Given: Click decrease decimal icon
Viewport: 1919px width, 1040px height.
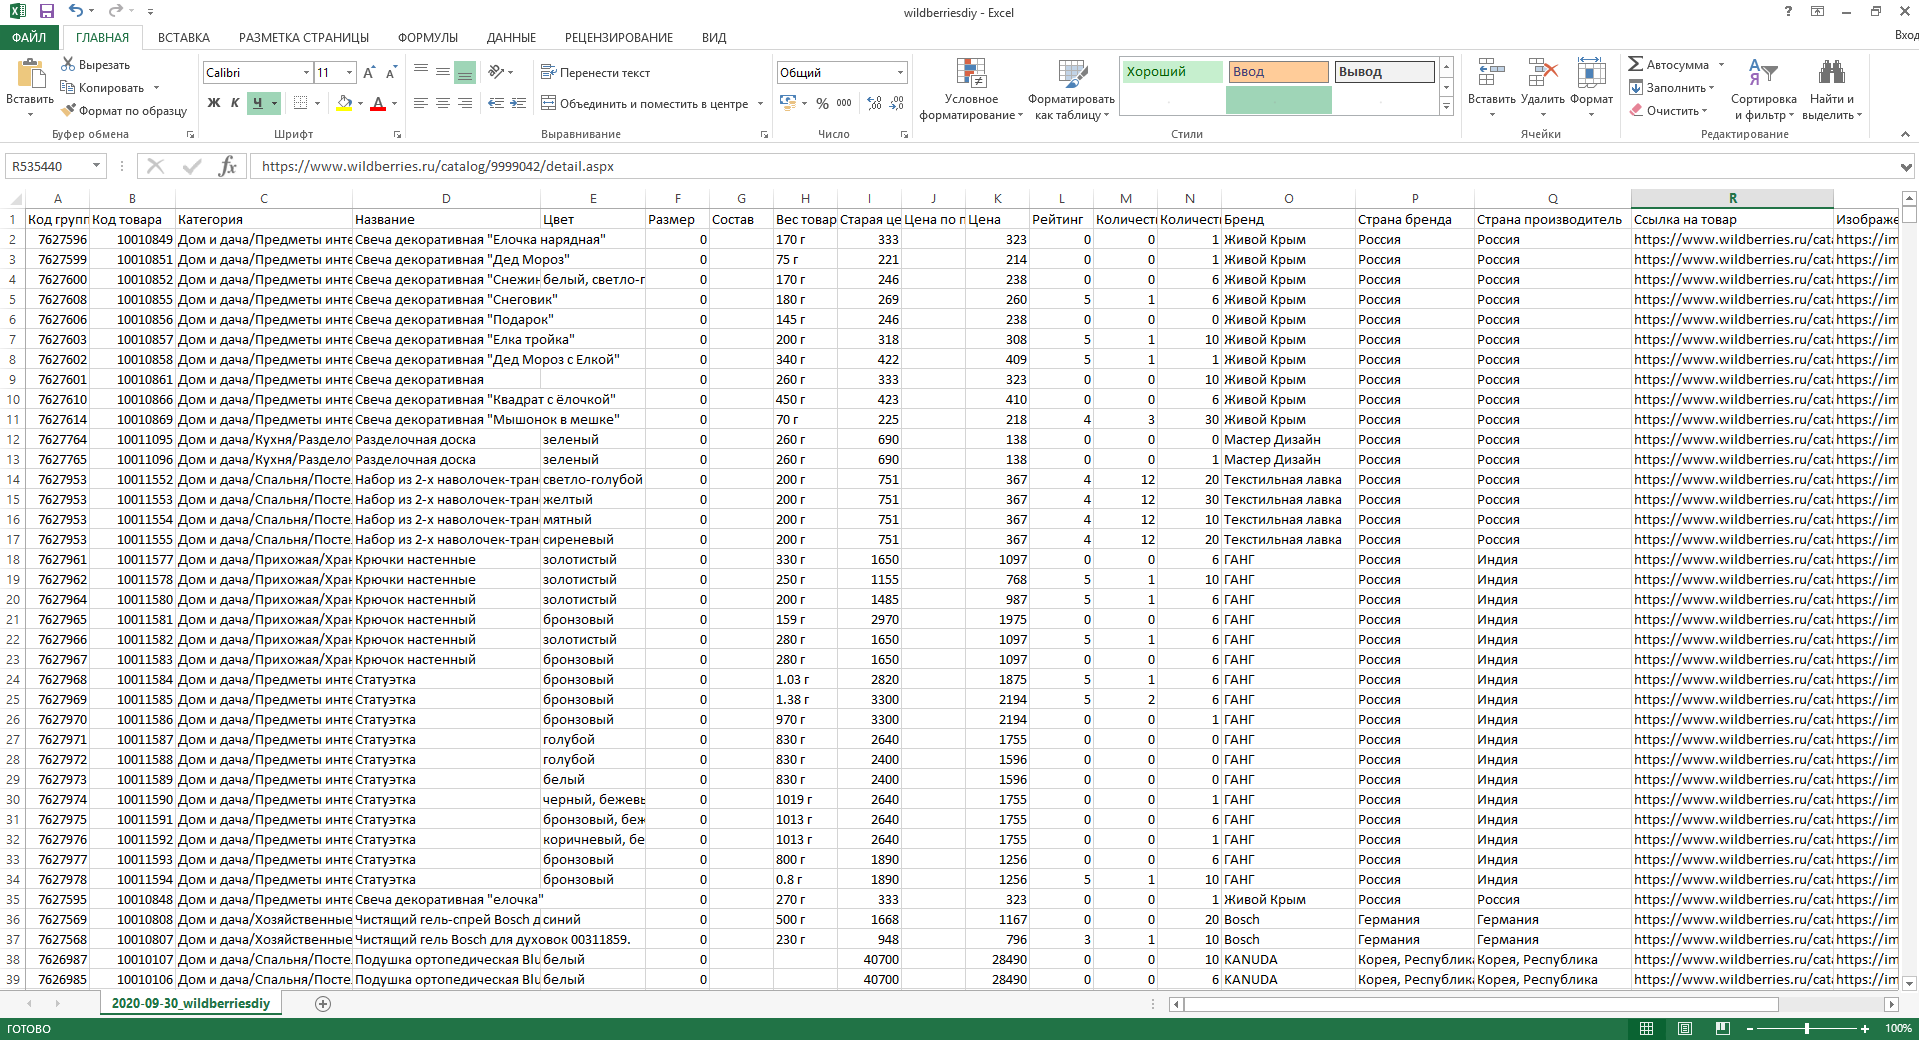Looking at the screenshot, I should click(x=897, y=103).
